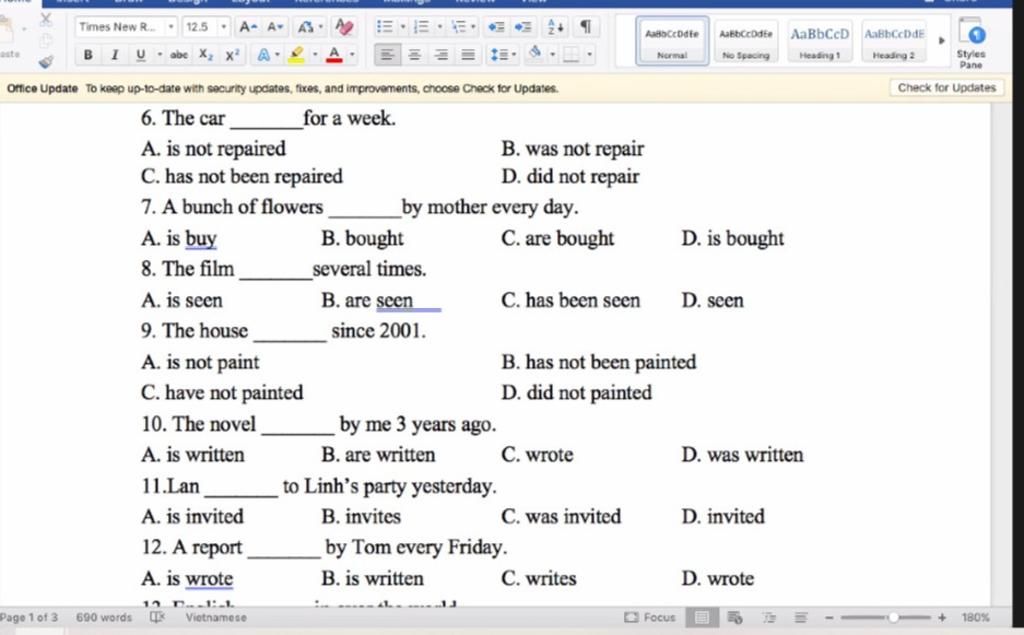
Task: Align text right
Action: coord(441,55)
